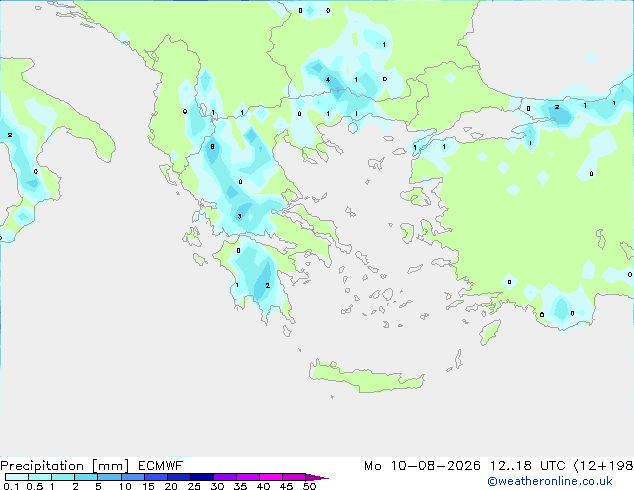Select the ECMWF model label
Image resolution: width=634 pixels, height=490 pixels.
[x=161, y=466]
